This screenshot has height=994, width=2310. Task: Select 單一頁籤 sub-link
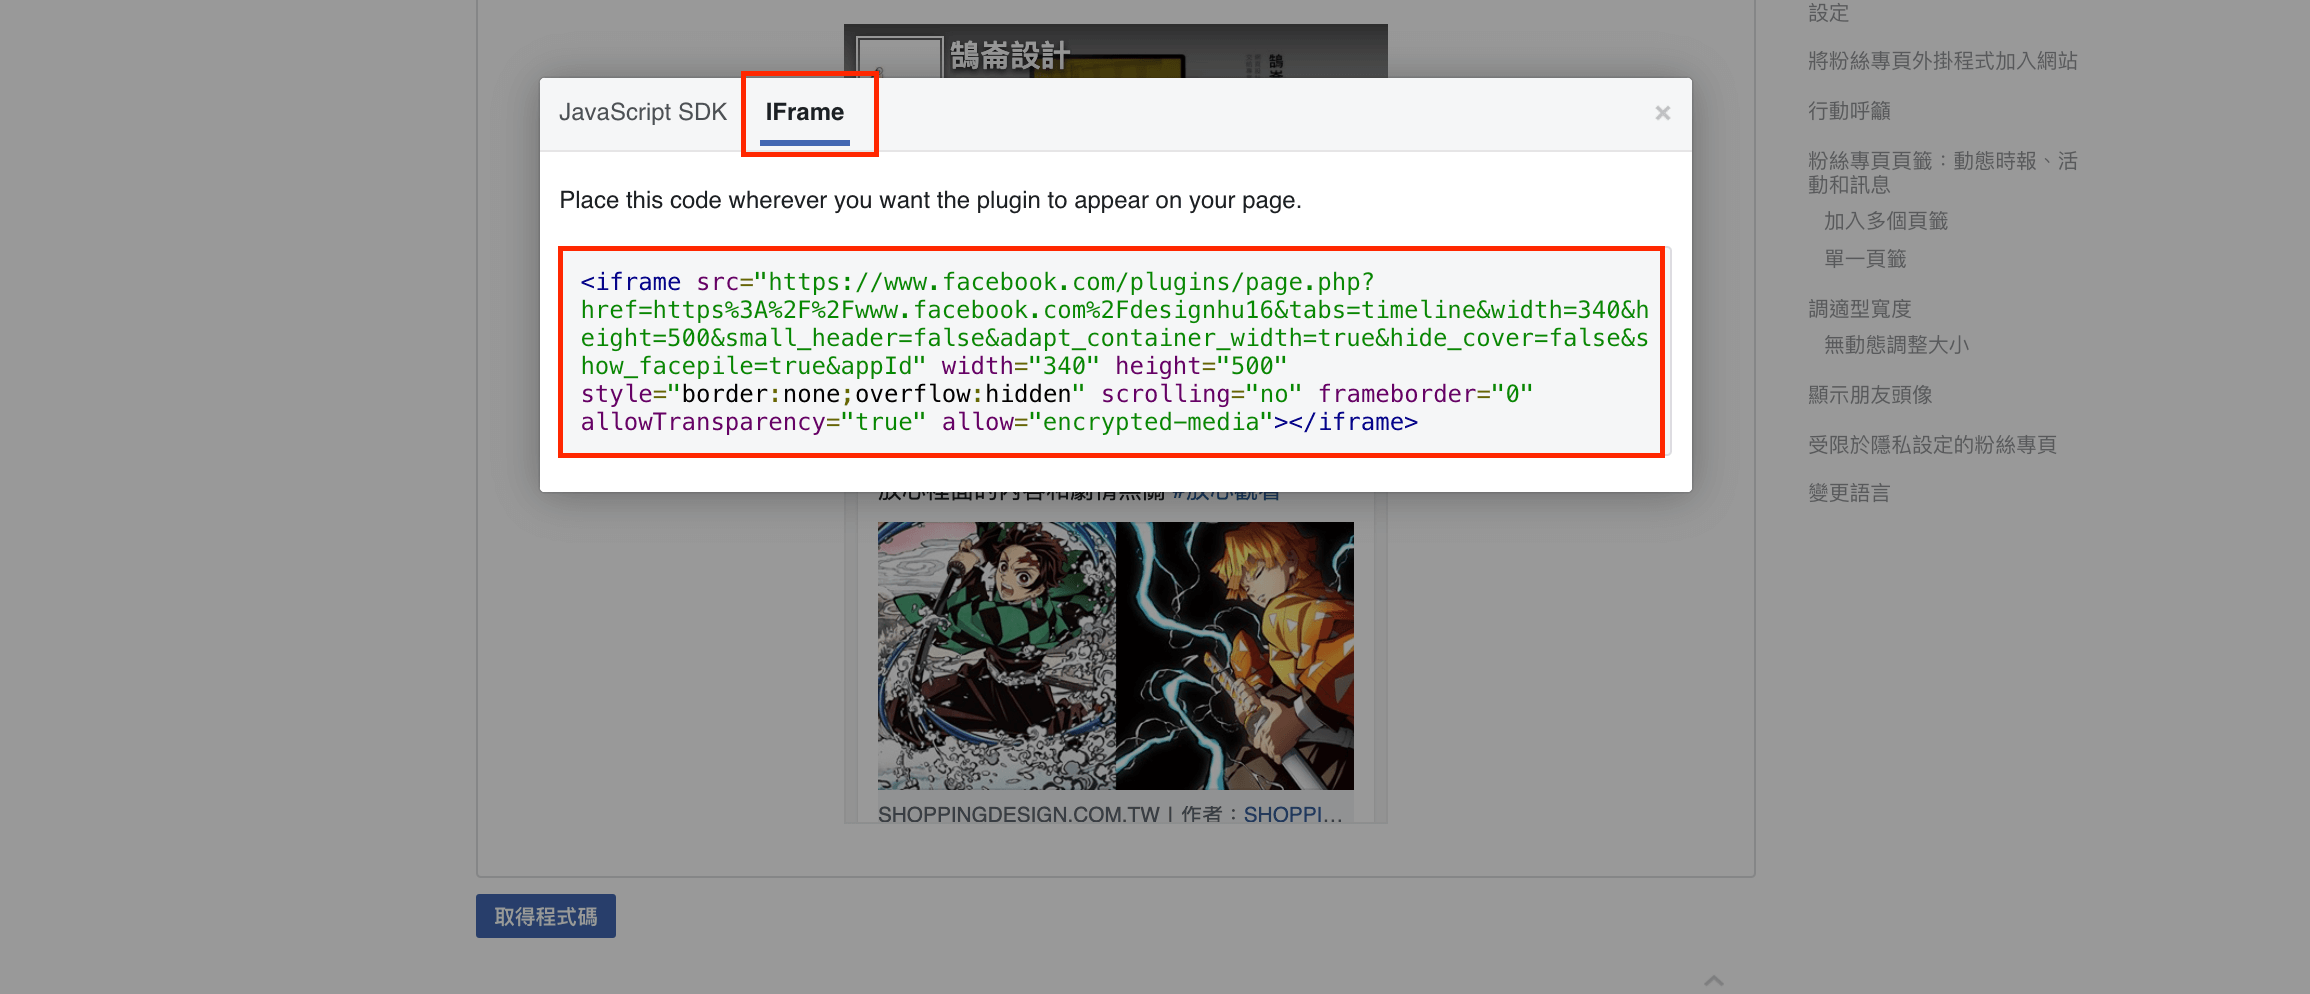(x=1865, y=259)
